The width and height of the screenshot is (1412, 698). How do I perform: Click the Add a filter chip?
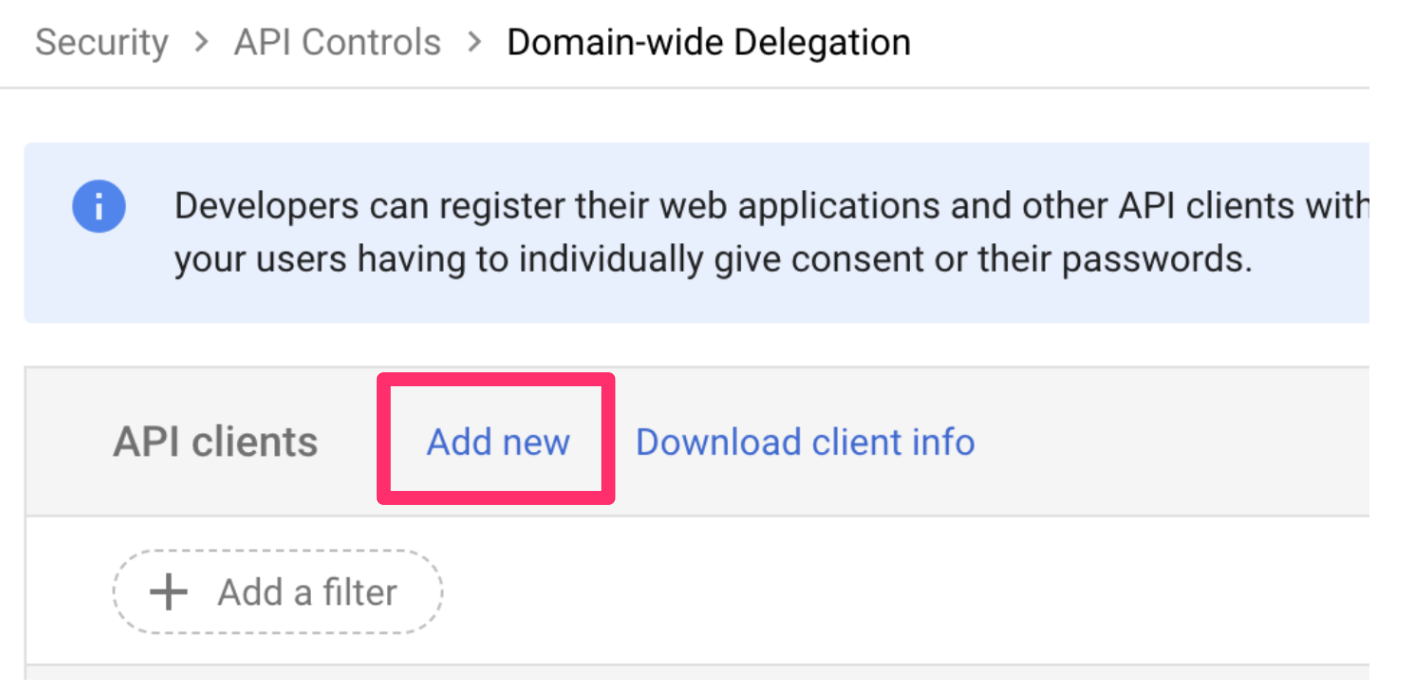277,592
